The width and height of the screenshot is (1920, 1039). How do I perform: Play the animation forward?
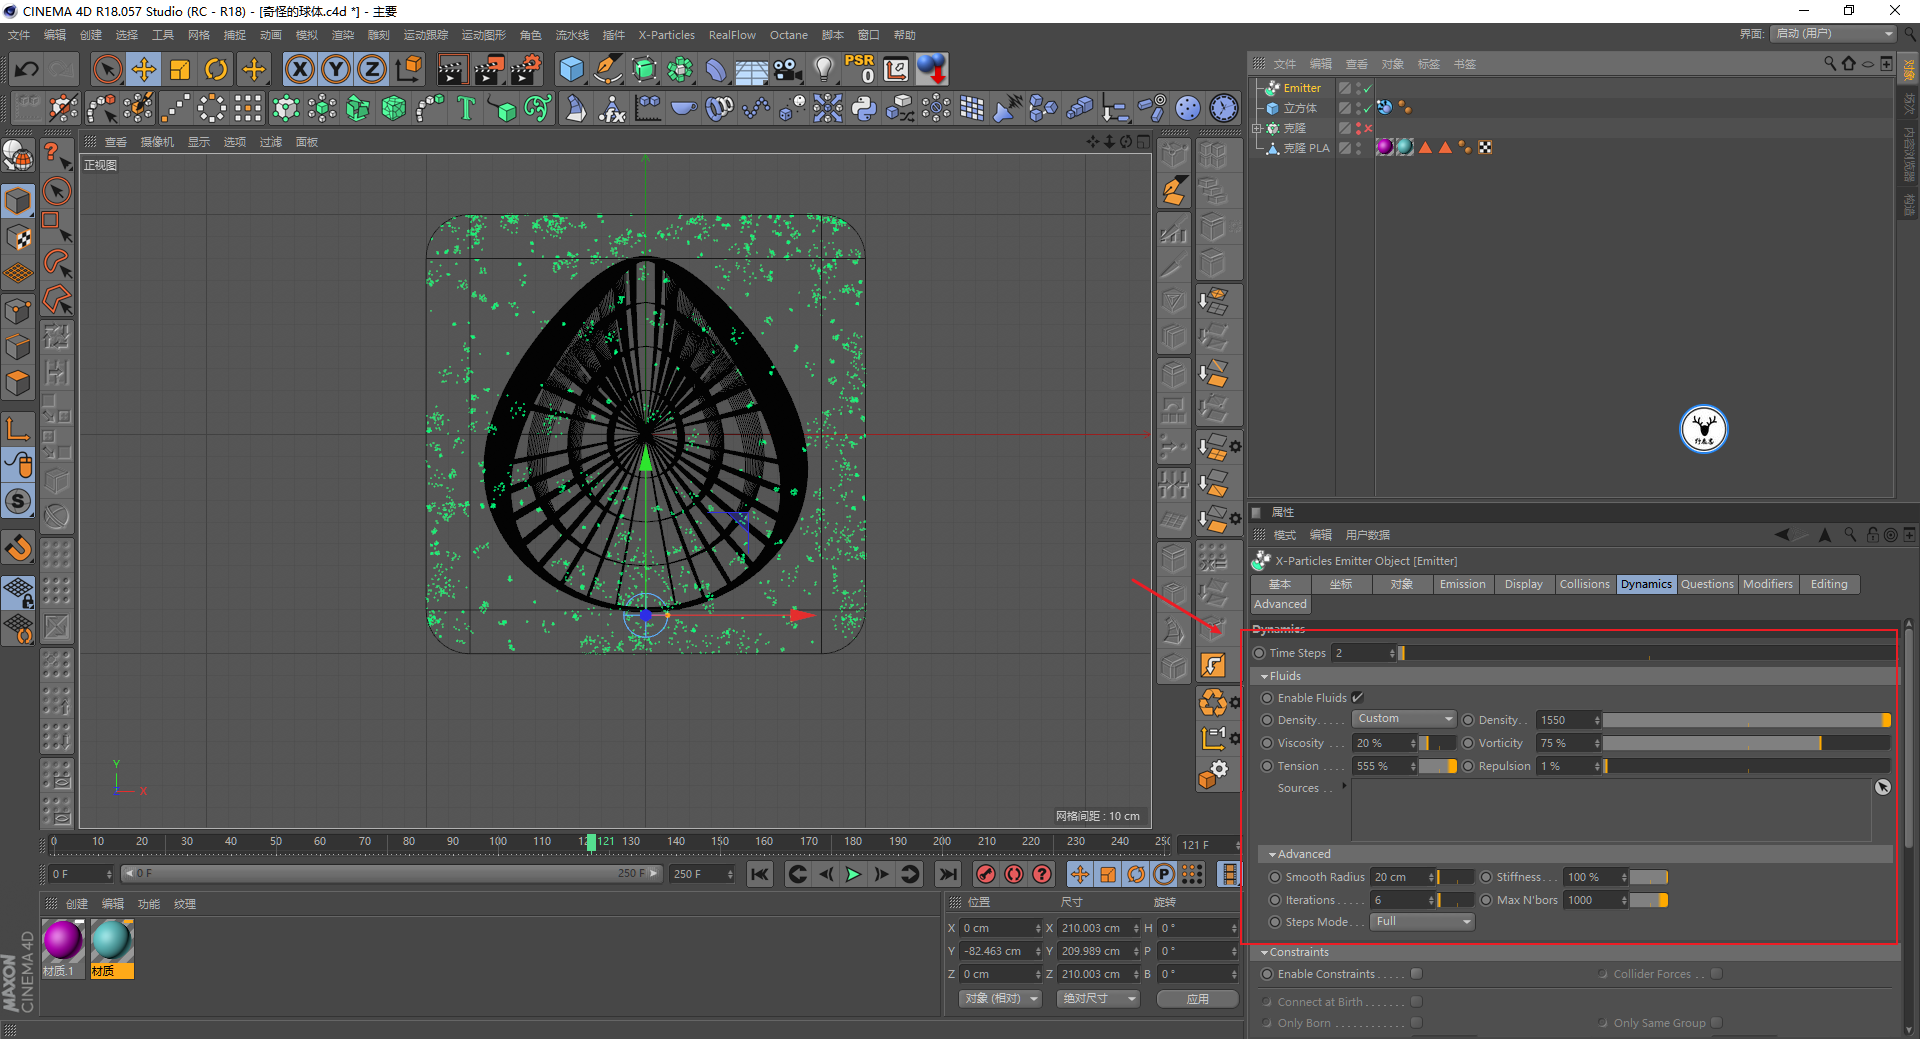[x=853, y=874]
